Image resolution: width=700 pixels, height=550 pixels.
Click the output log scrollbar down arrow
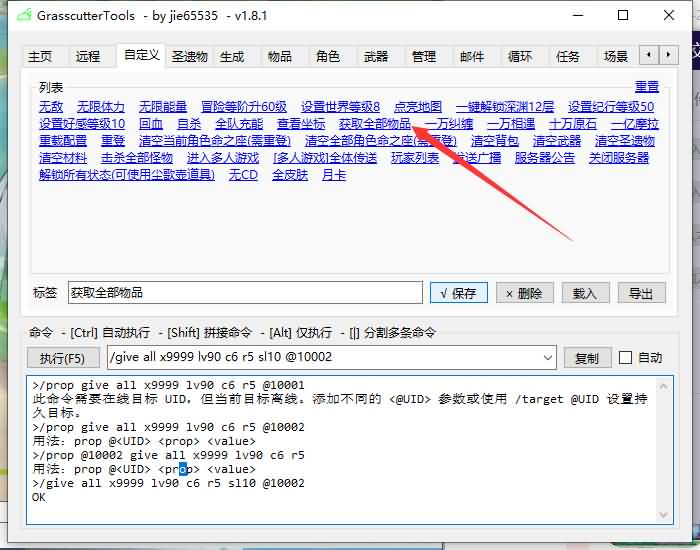pos(665,514)
